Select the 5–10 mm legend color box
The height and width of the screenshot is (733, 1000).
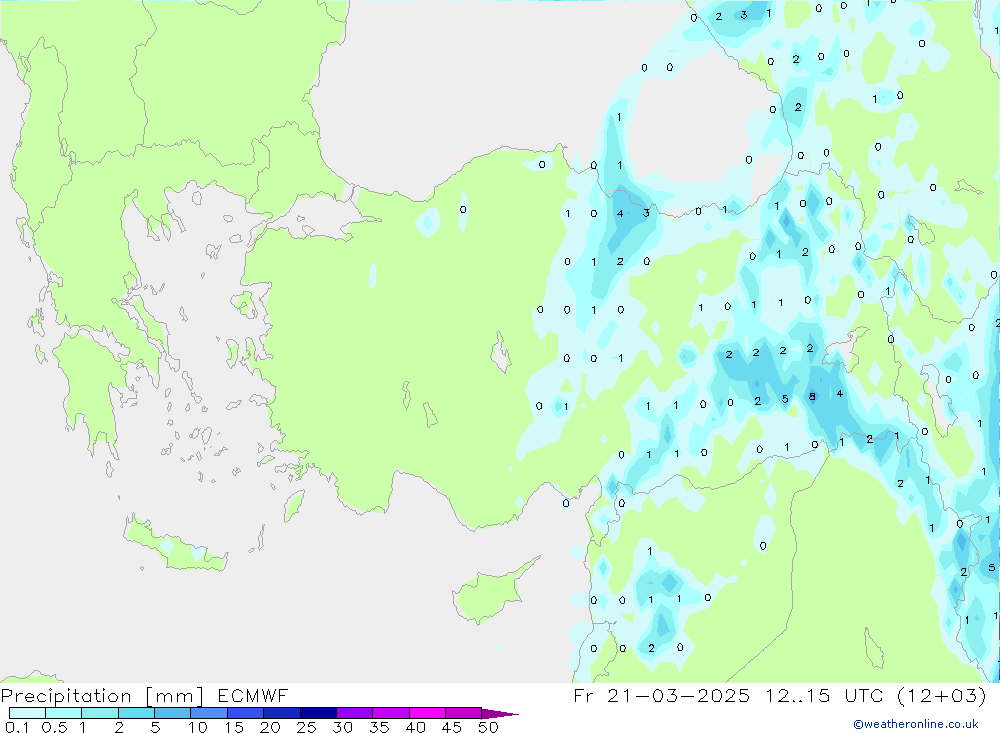(173, 713)
